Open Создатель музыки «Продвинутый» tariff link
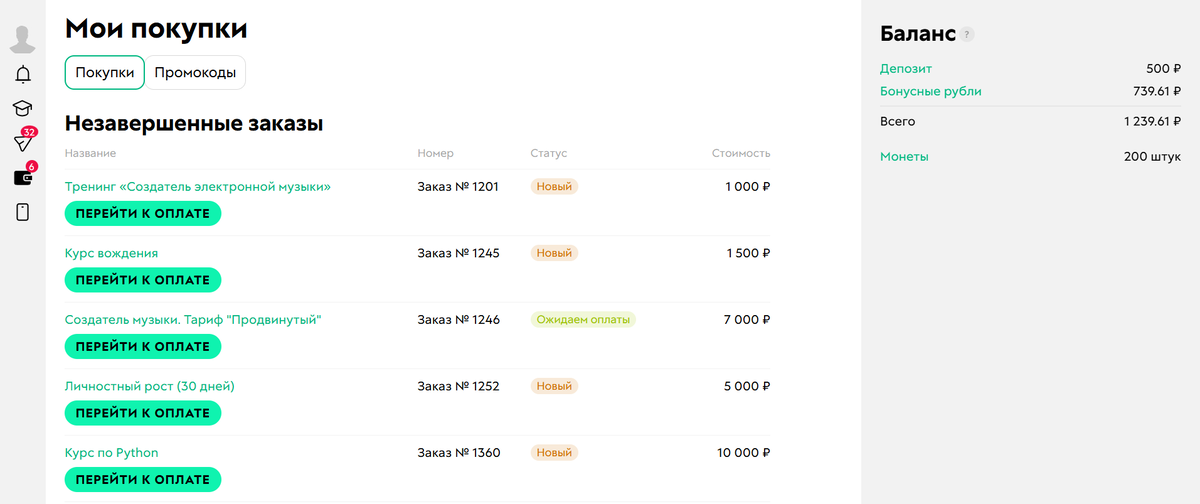Image resolution: width=1200 pixels, height=504 pixels. coord(193,320)
